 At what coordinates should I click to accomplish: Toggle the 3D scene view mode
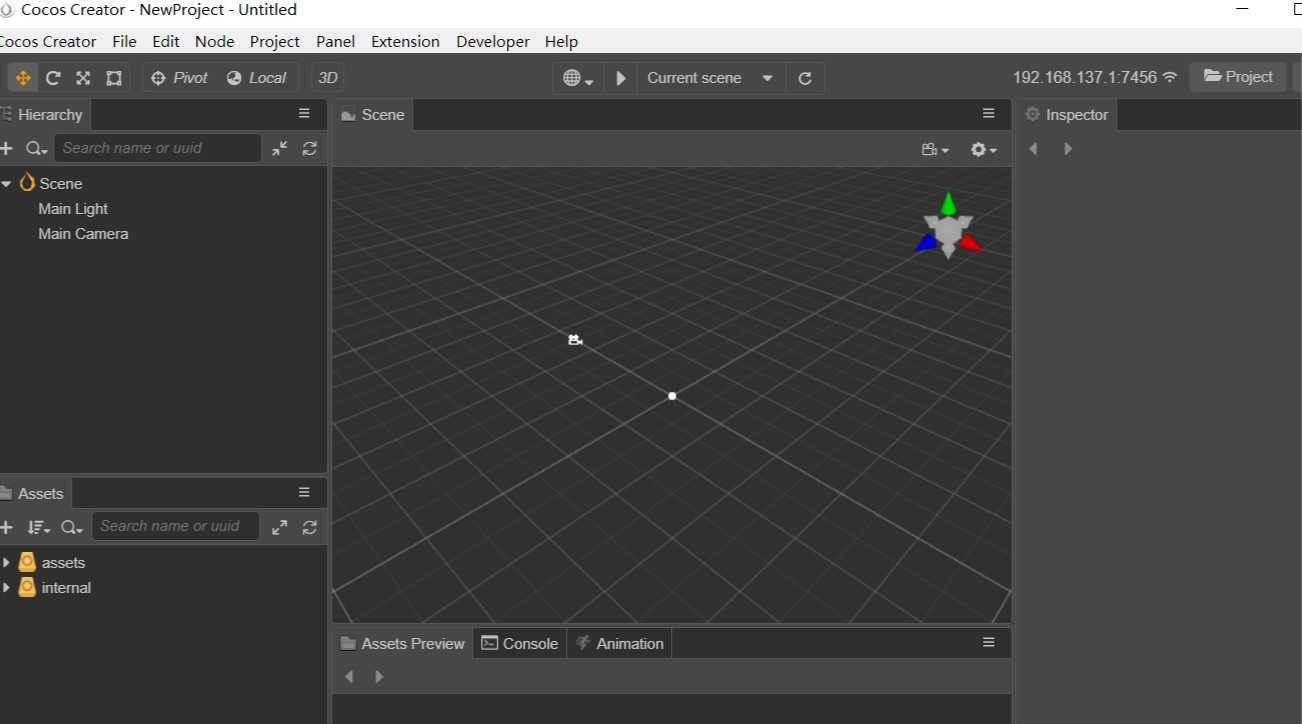327,78
